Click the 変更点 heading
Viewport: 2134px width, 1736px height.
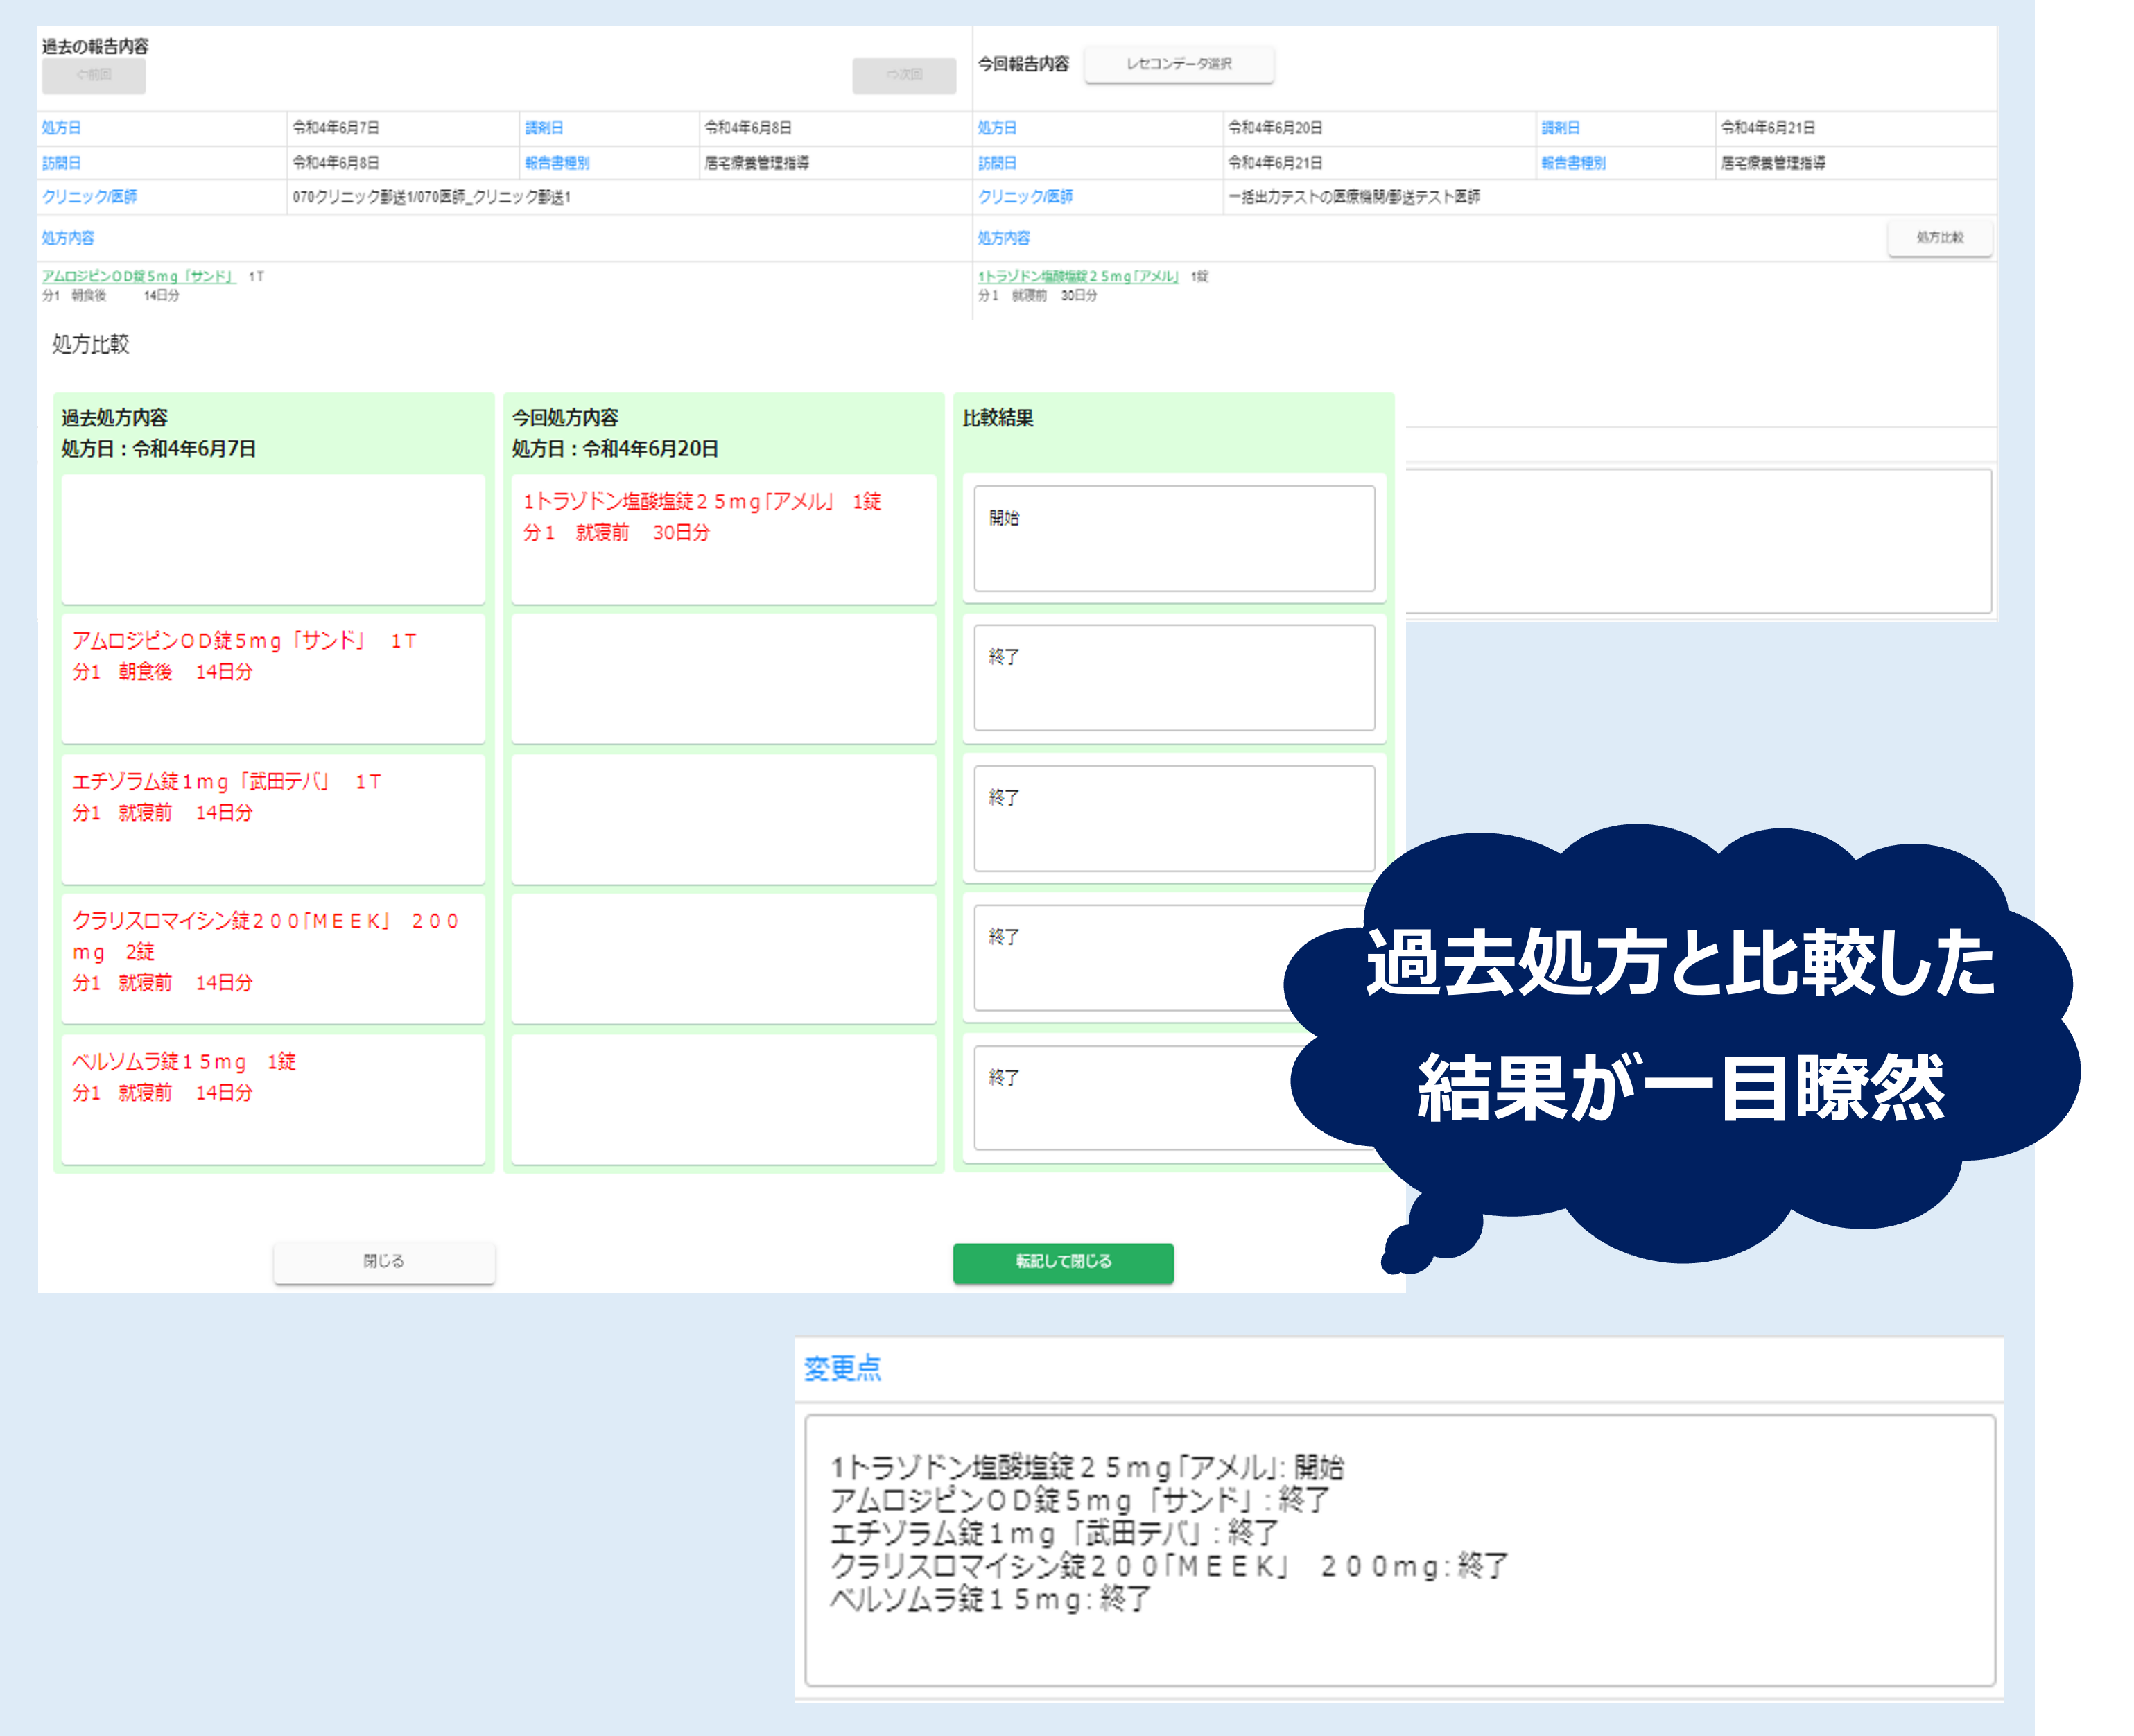click(x=842, y=1368)
